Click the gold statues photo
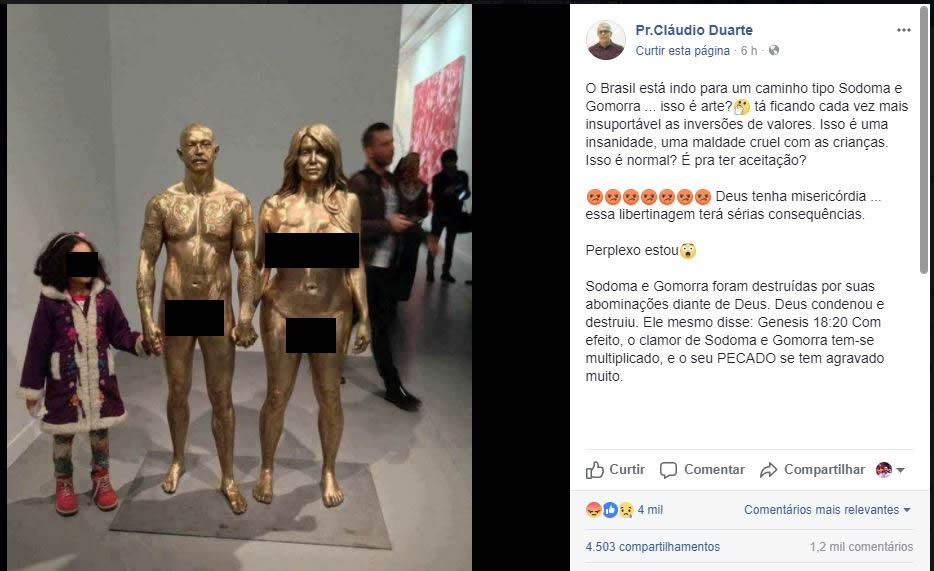This screenshot has height=571, width=934. 239,287
